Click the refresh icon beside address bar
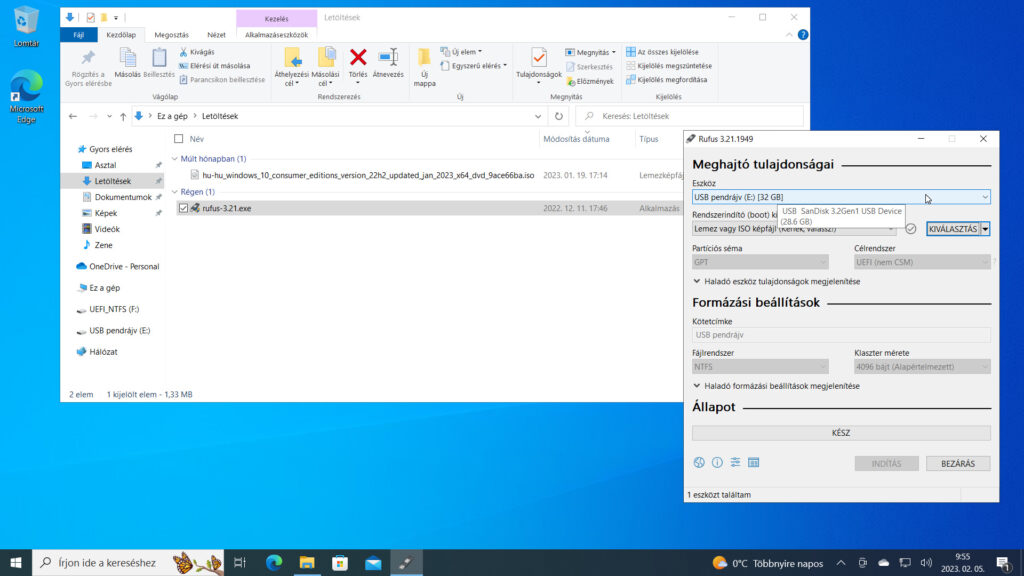The width and height of the screenshot is (1024, 576). [558, 116]
